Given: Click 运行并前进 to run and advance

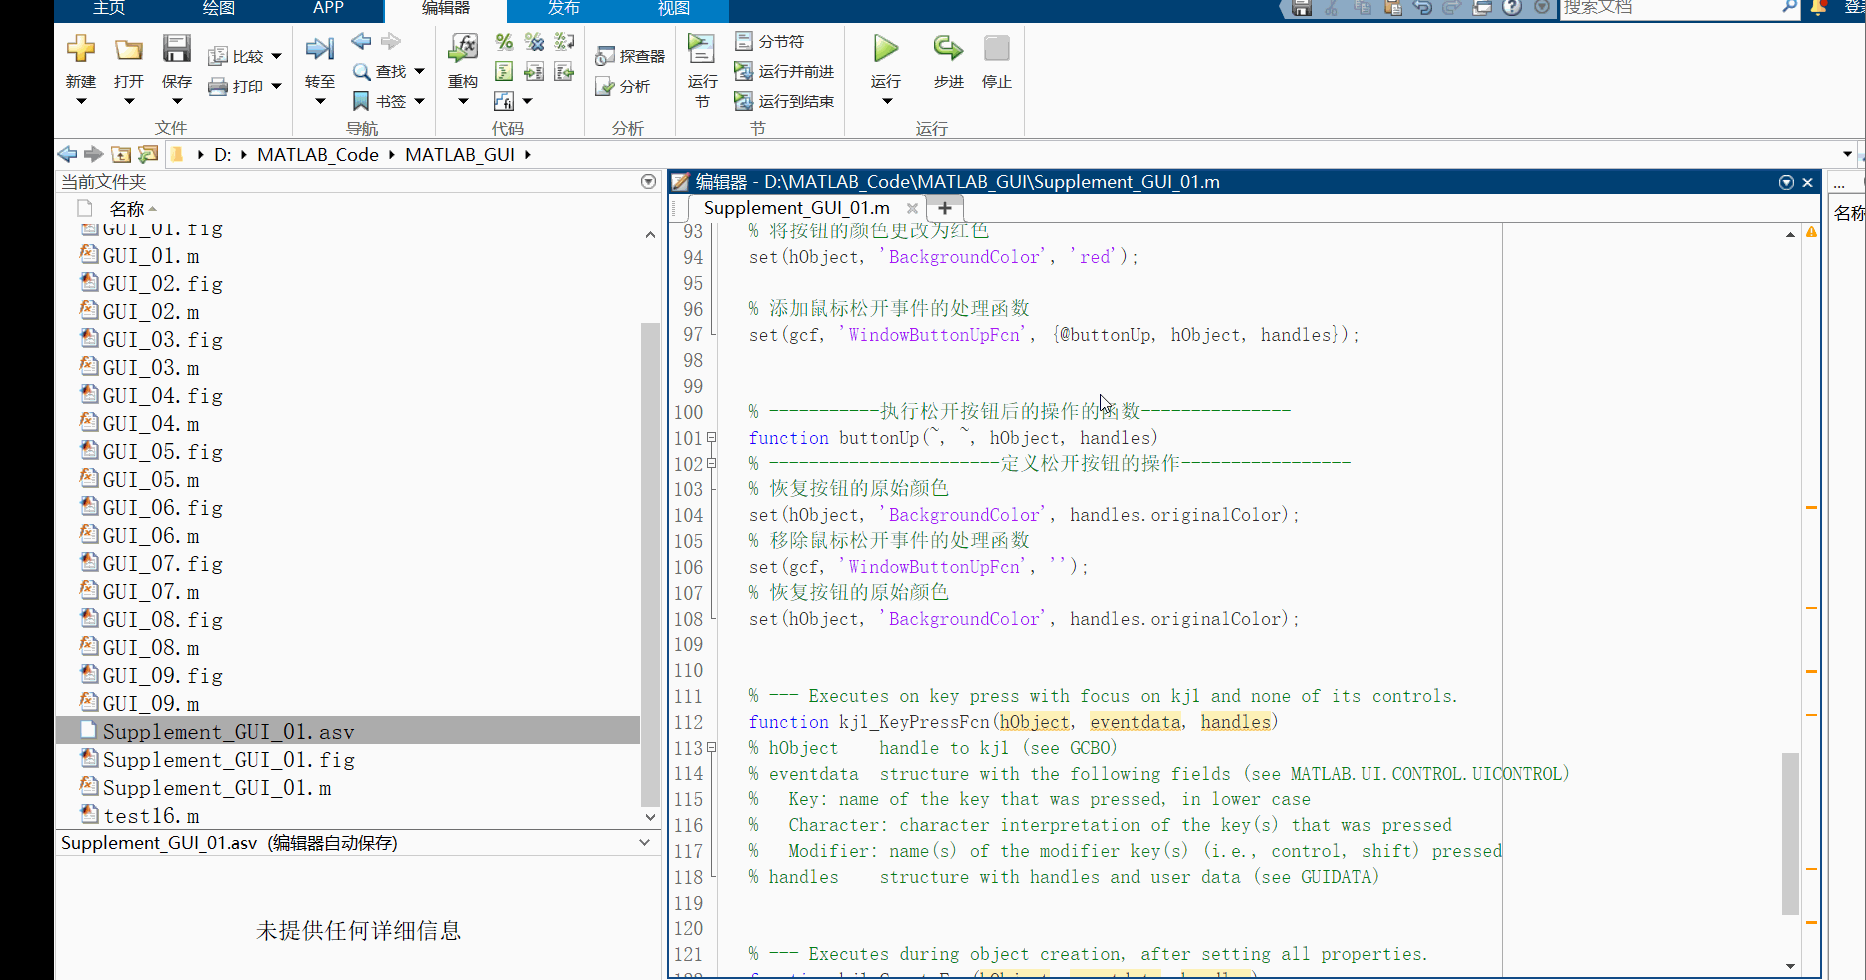Looking at the screenshot, I should coord(785,71).
